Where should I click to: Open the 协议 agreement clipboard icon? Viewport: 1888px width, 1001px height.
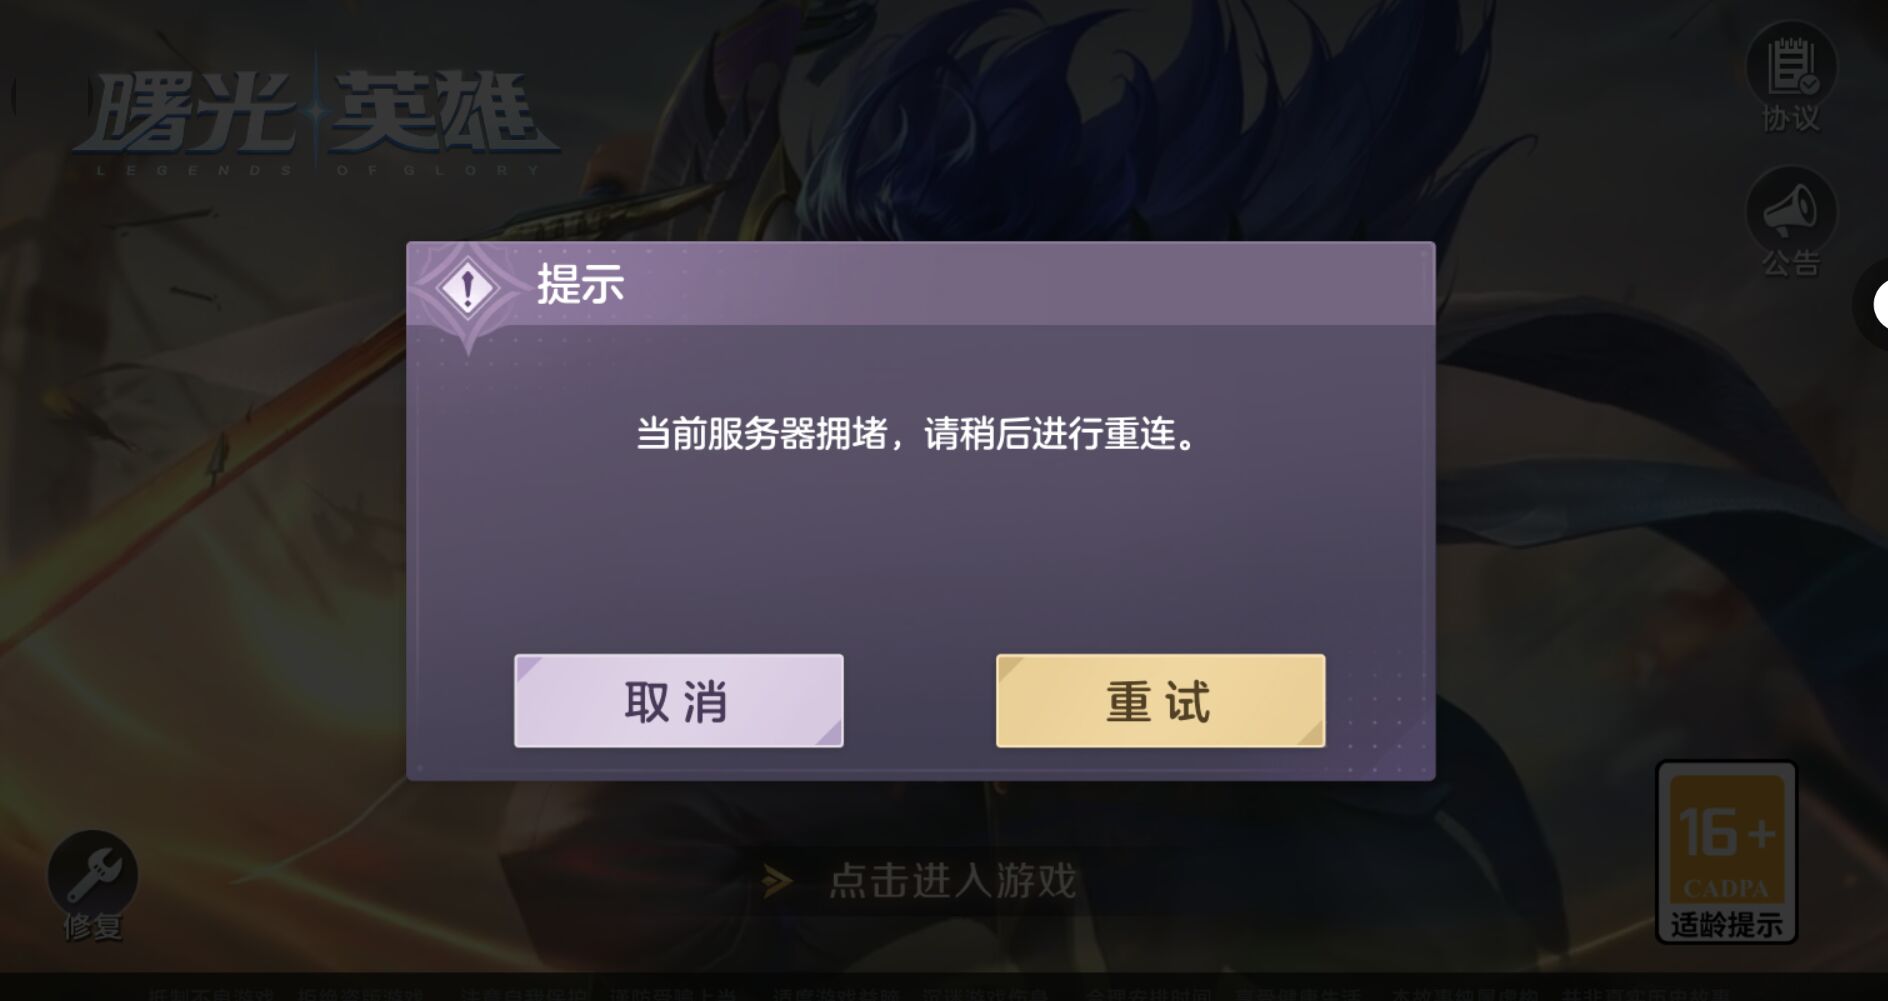click(1791, 66)
